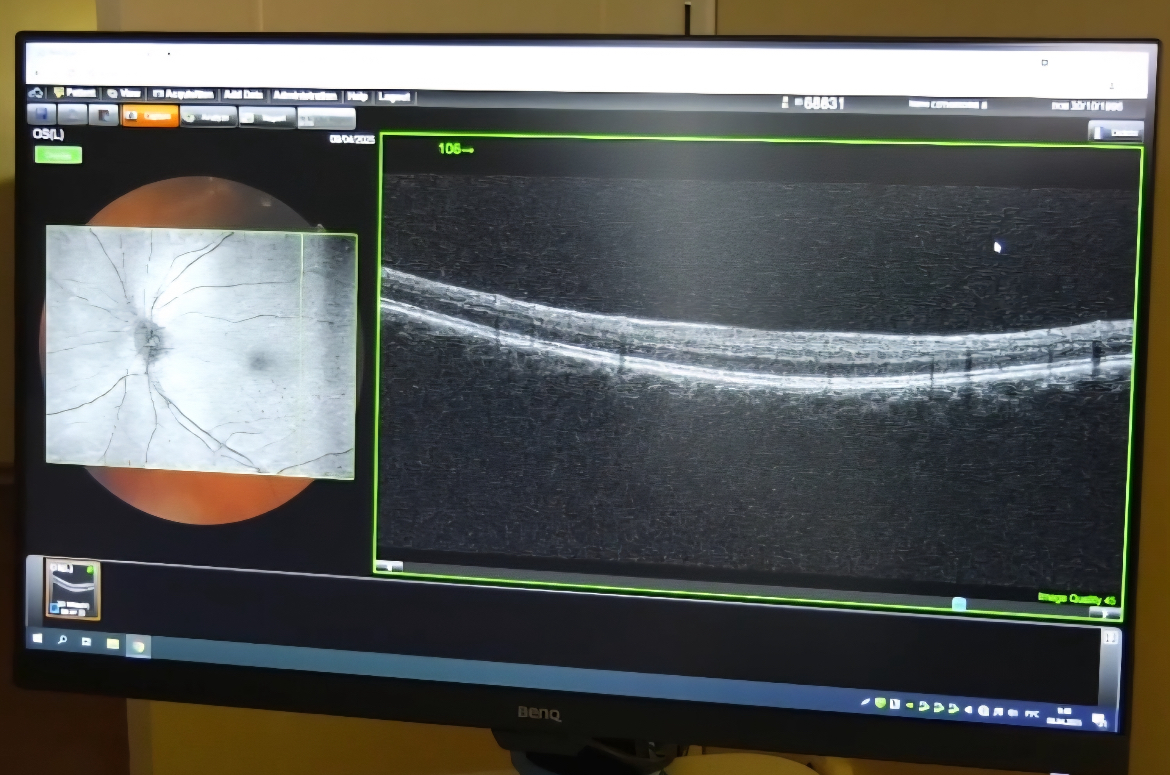Click the 106 scan number label
Screen dimensions: 1170x775
tap(455, 149)
